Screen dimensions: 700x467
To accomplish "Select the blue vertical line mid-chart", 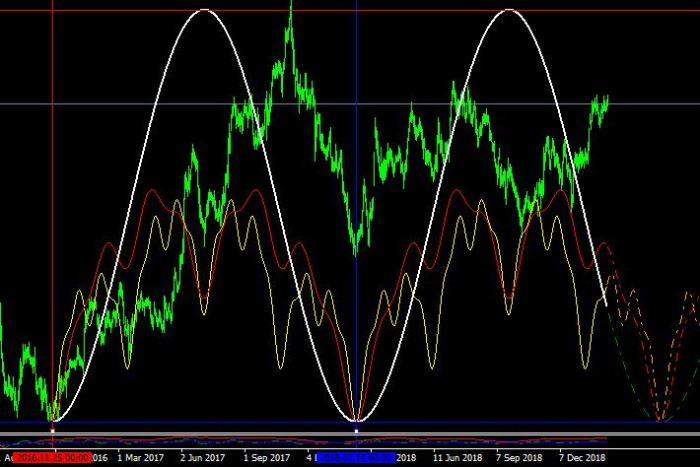I will click(x=356, y=150).
